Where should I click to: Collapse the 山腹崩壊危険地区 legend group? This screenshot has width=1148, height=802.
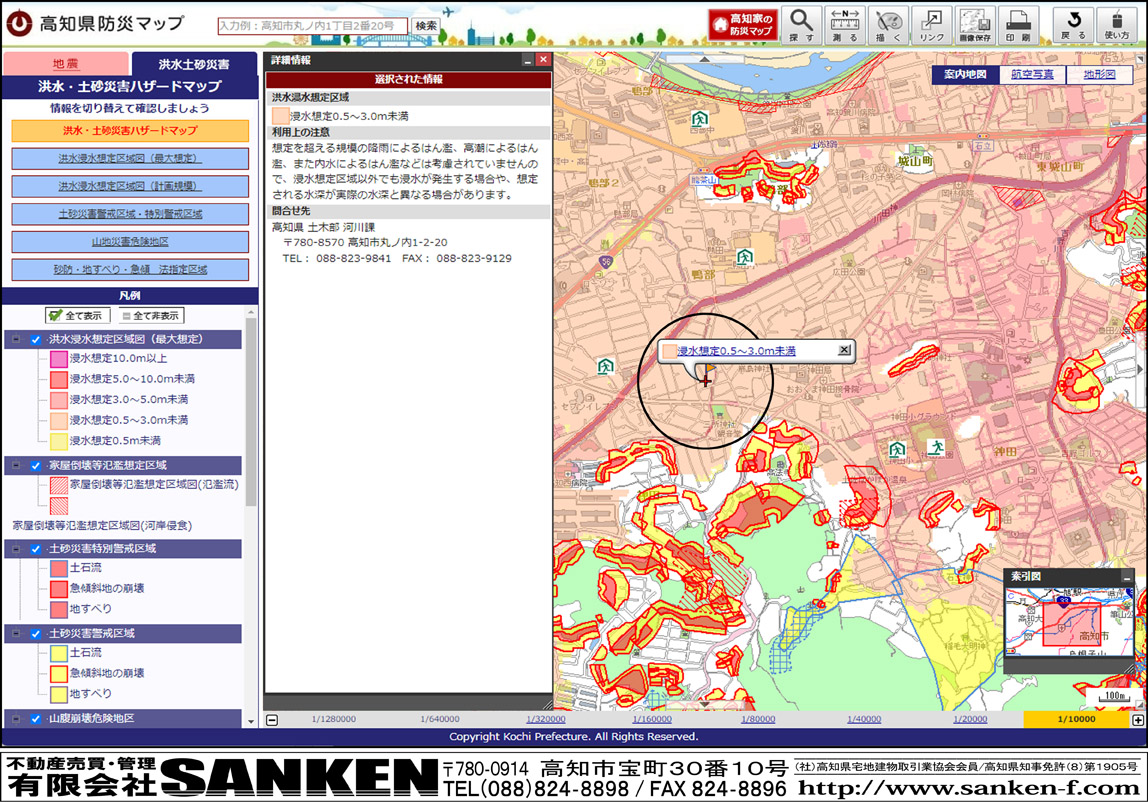click(16, 719)
